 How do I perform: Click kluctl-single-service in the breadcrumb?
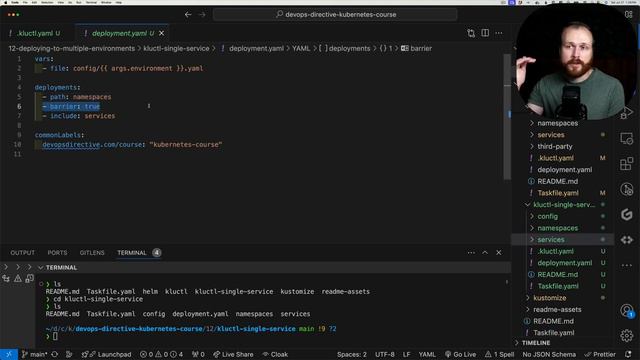pyautogui.click(x=176, y=48)
